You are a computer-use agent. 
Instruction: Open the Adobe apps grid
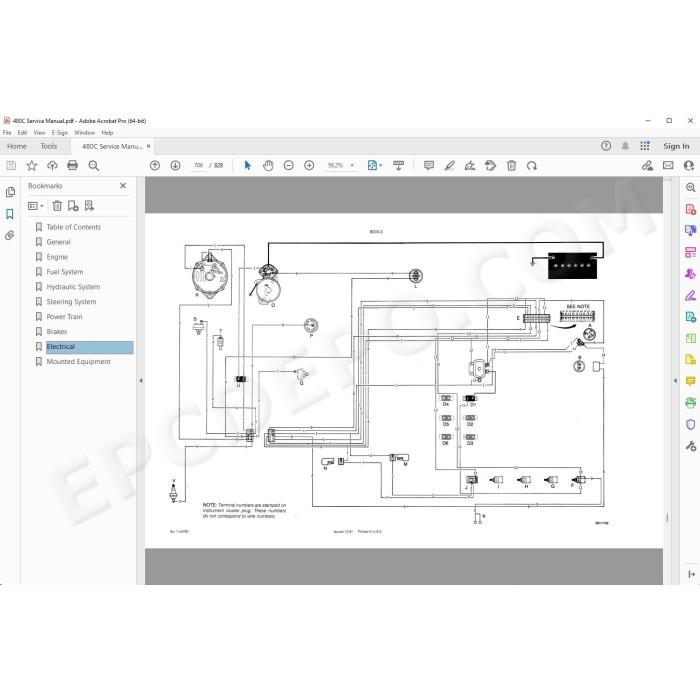click(645, 146)
